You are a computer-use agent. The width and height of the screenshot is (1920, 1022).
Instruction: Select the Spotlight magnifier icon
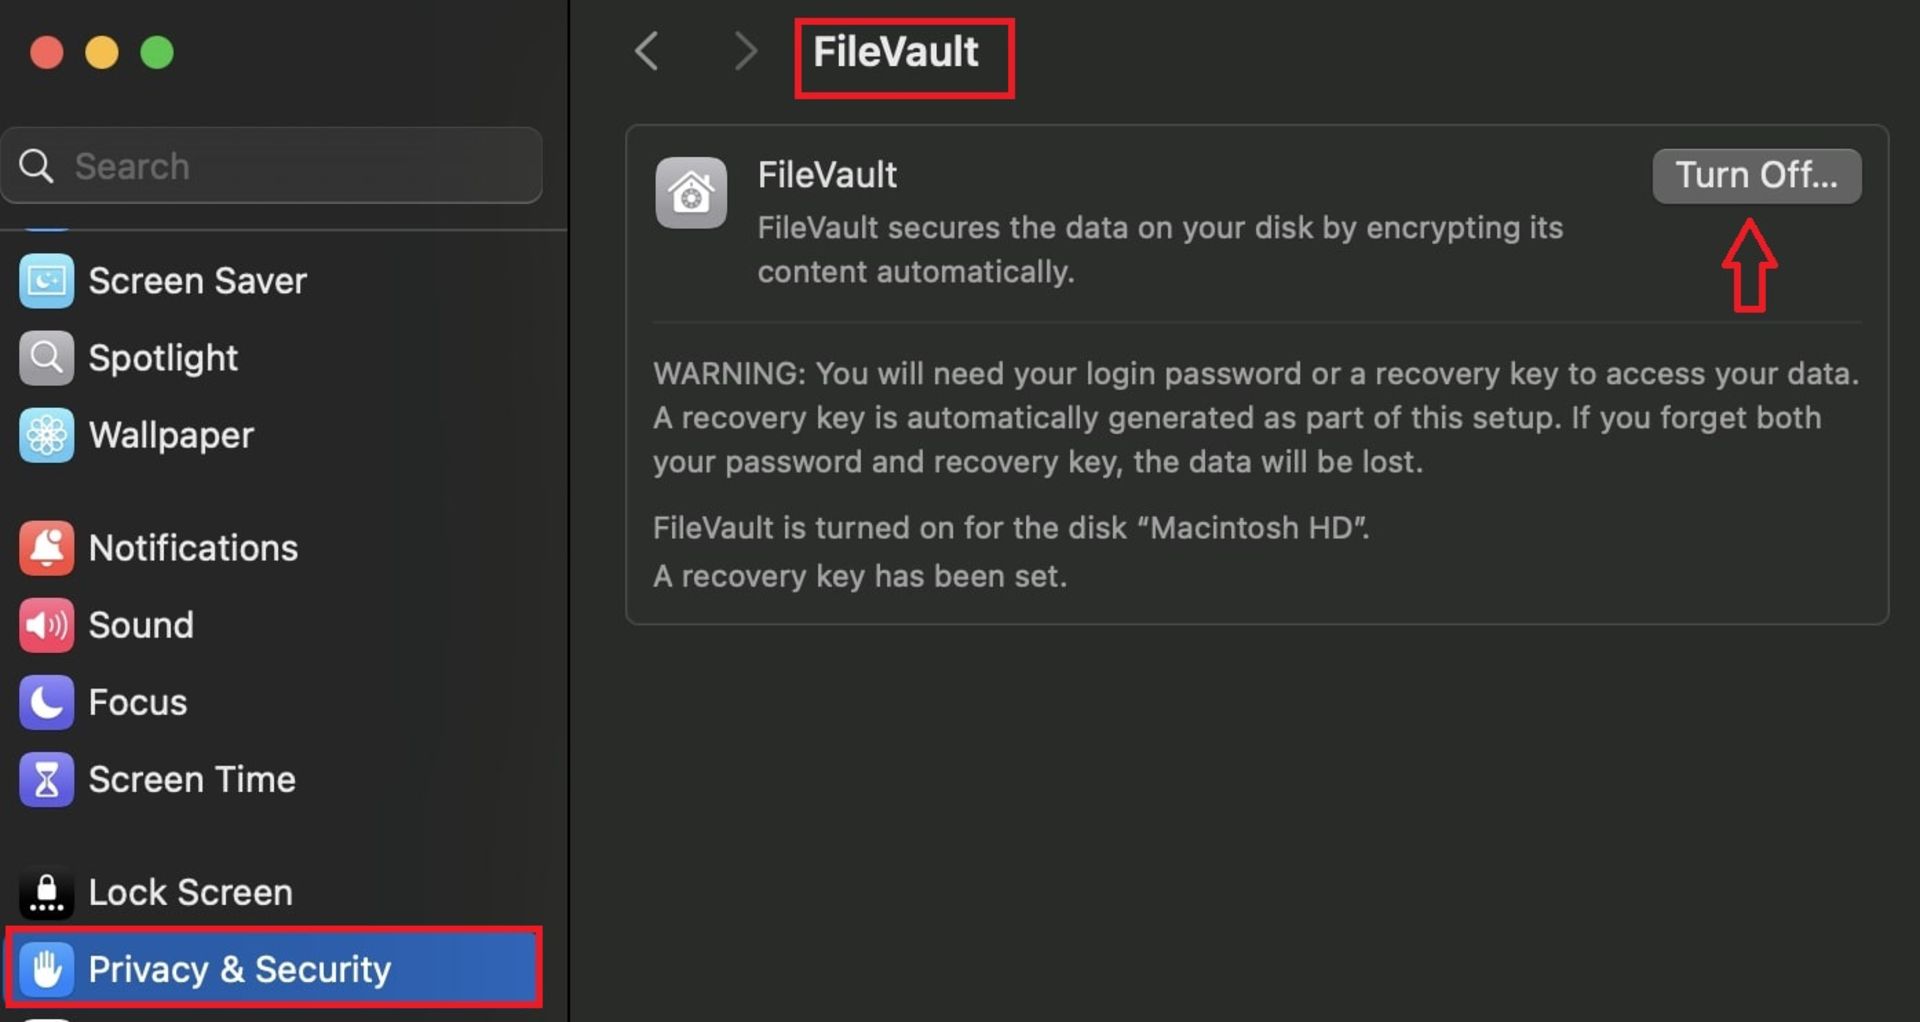point(46,358)
